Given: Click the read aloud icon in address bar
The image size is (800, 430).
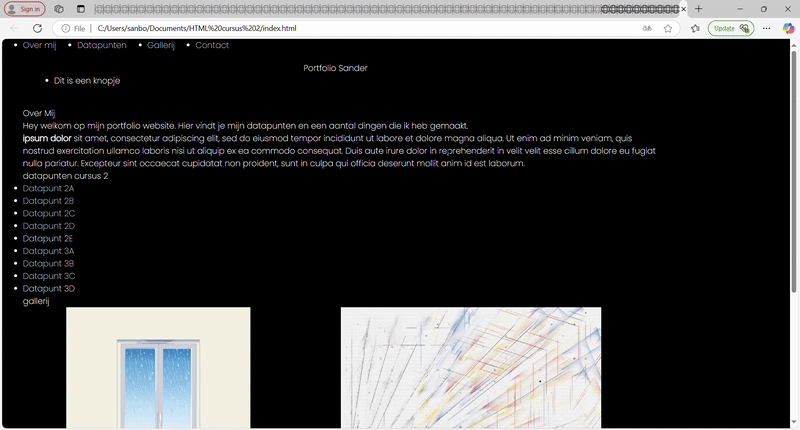Looking at the screenshot, I should pos(647,28).
